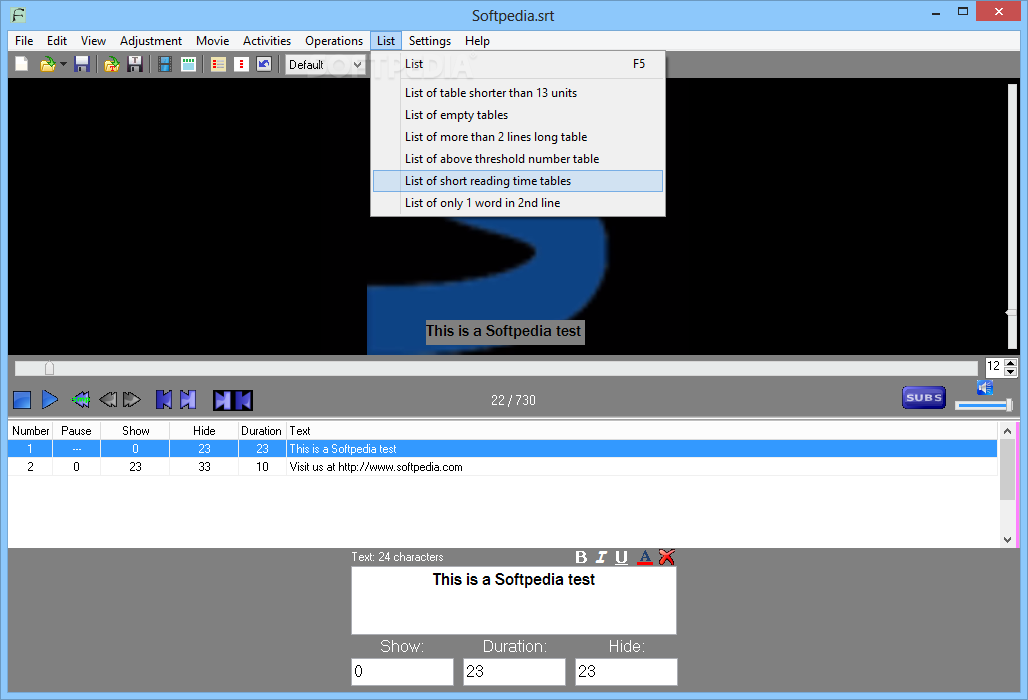Open the View menu
Screen dimensions: 1028x700
coord(93,41)
